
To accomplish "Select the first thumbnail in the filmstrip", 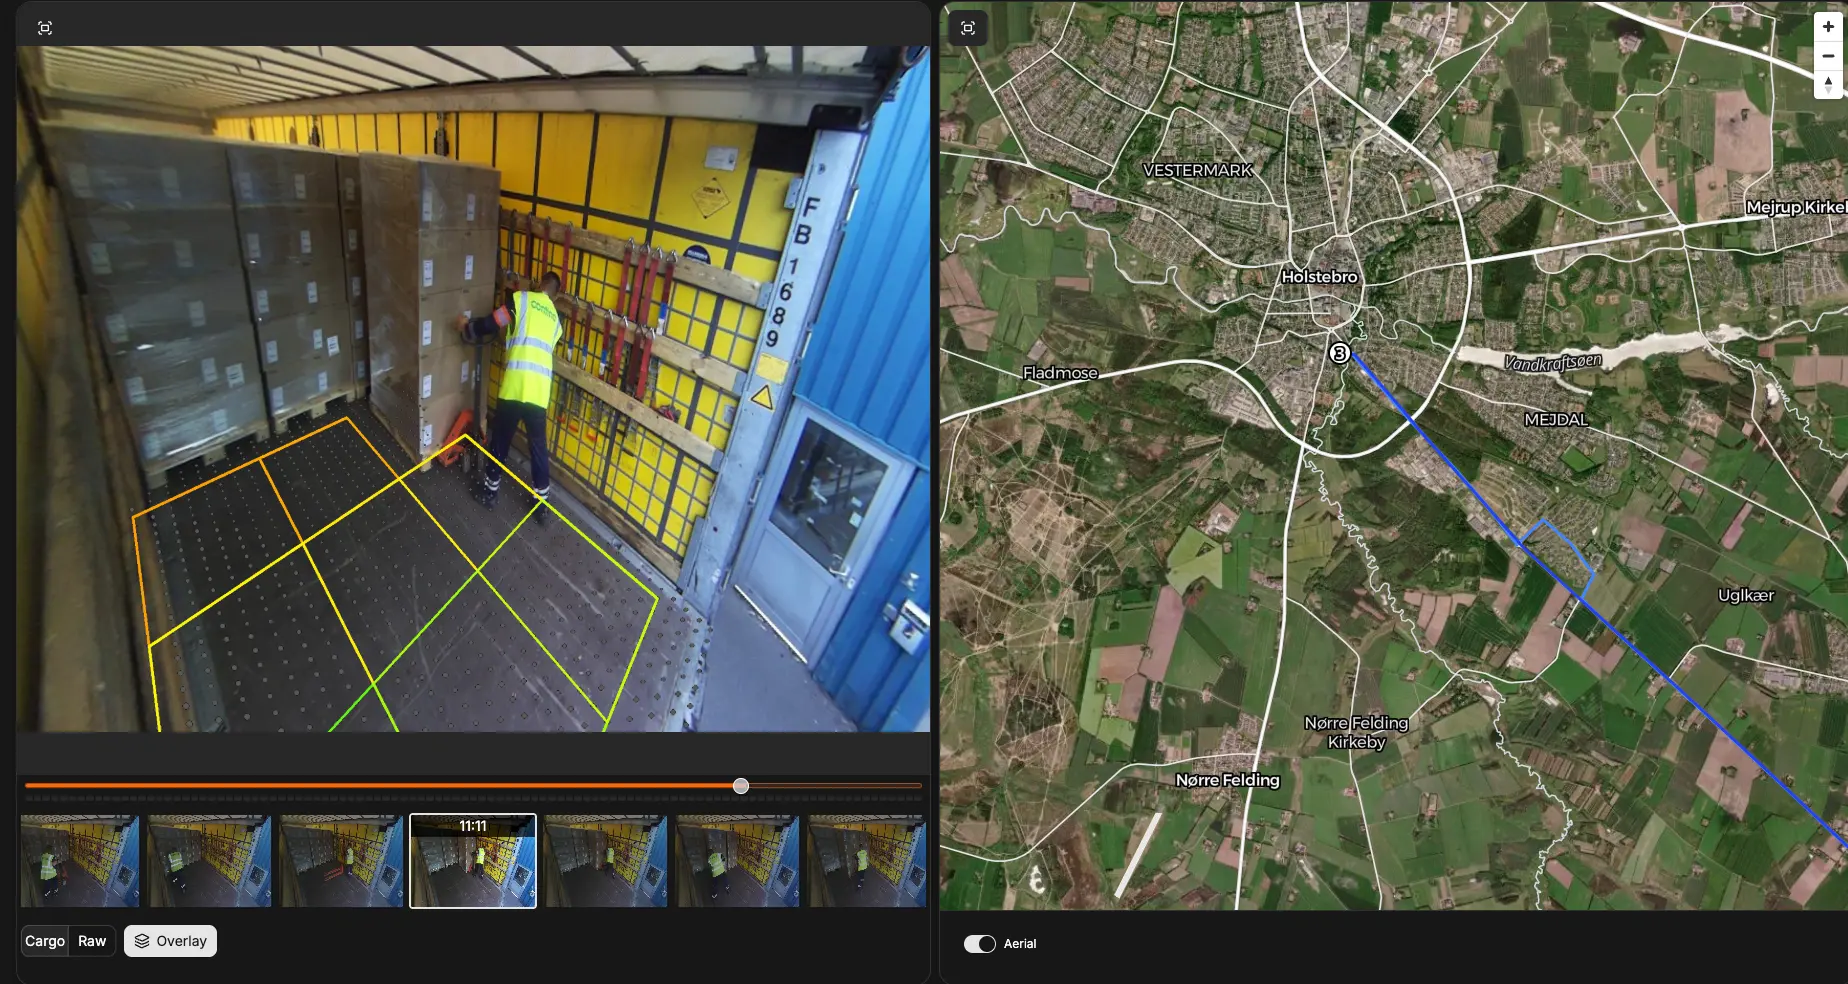I will [80, 861].
